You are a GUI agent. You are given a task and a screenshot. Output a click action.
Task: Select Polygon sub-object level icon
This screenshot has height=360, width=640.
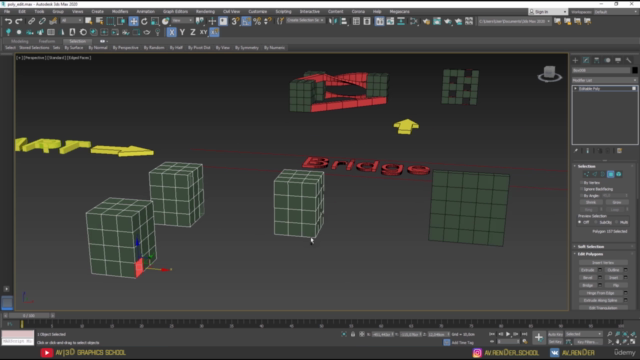(611, 174)
